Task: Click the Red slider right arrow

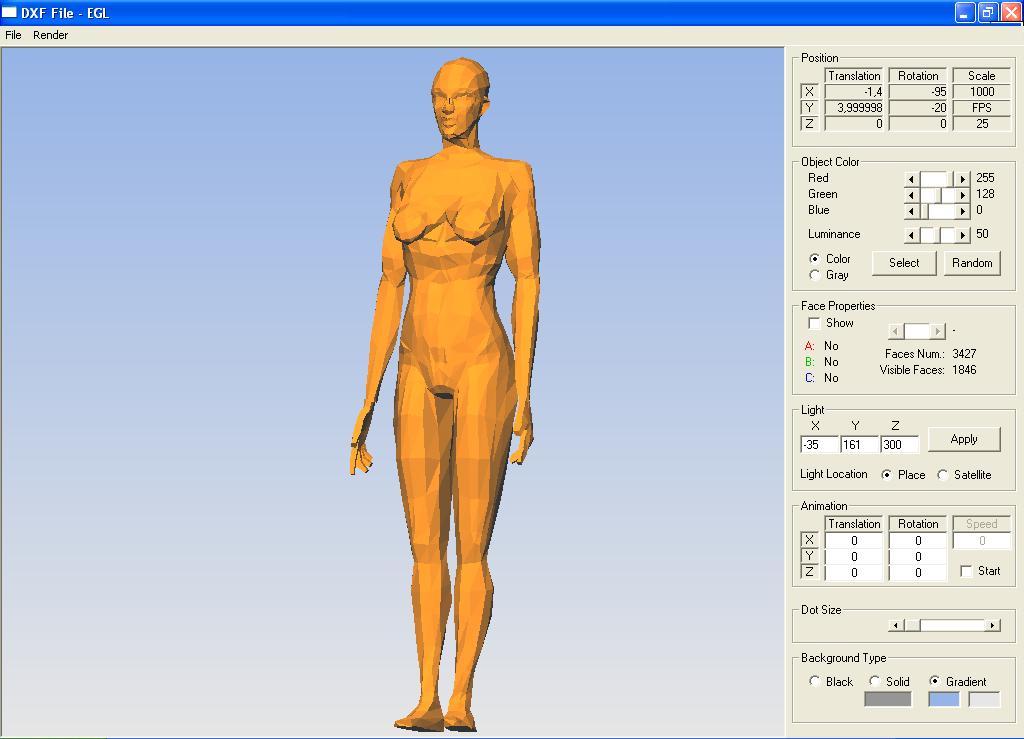Action: [962, 179]
